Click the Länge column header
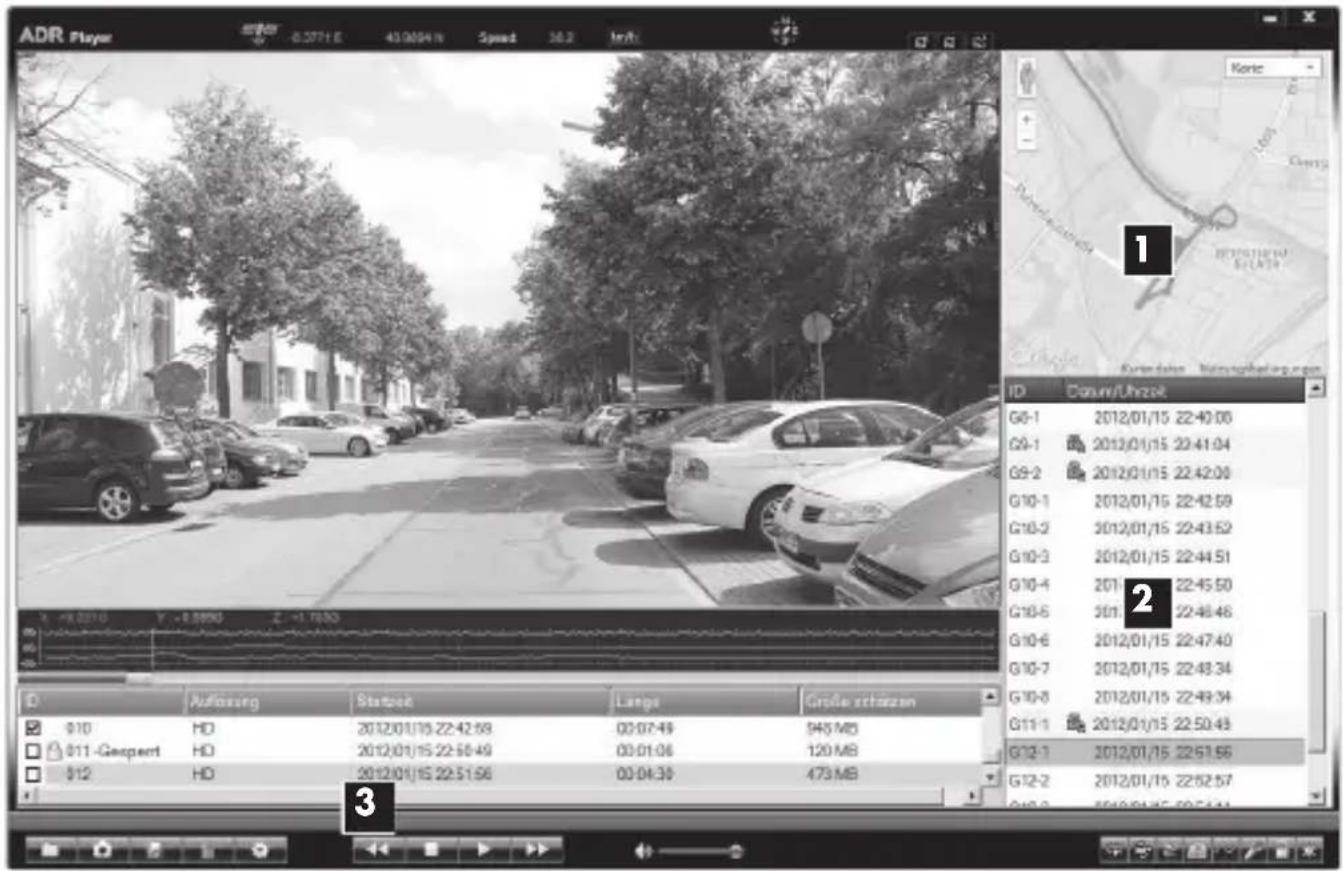The image size is (1343, 871). coord(705,701)
